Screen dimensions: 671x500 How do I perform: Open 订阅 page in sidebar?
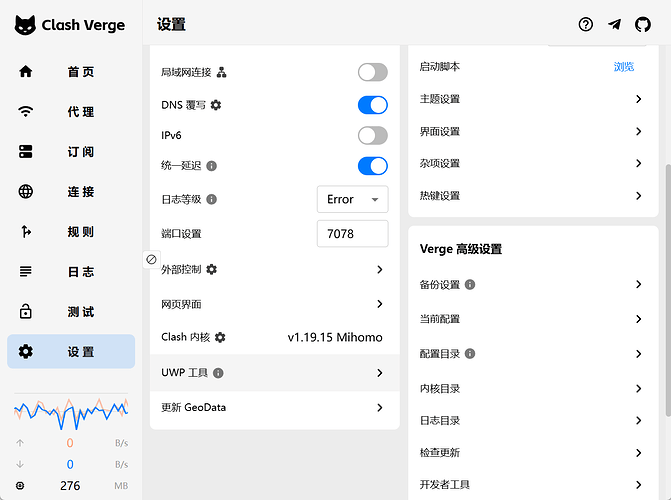[71, 152]
